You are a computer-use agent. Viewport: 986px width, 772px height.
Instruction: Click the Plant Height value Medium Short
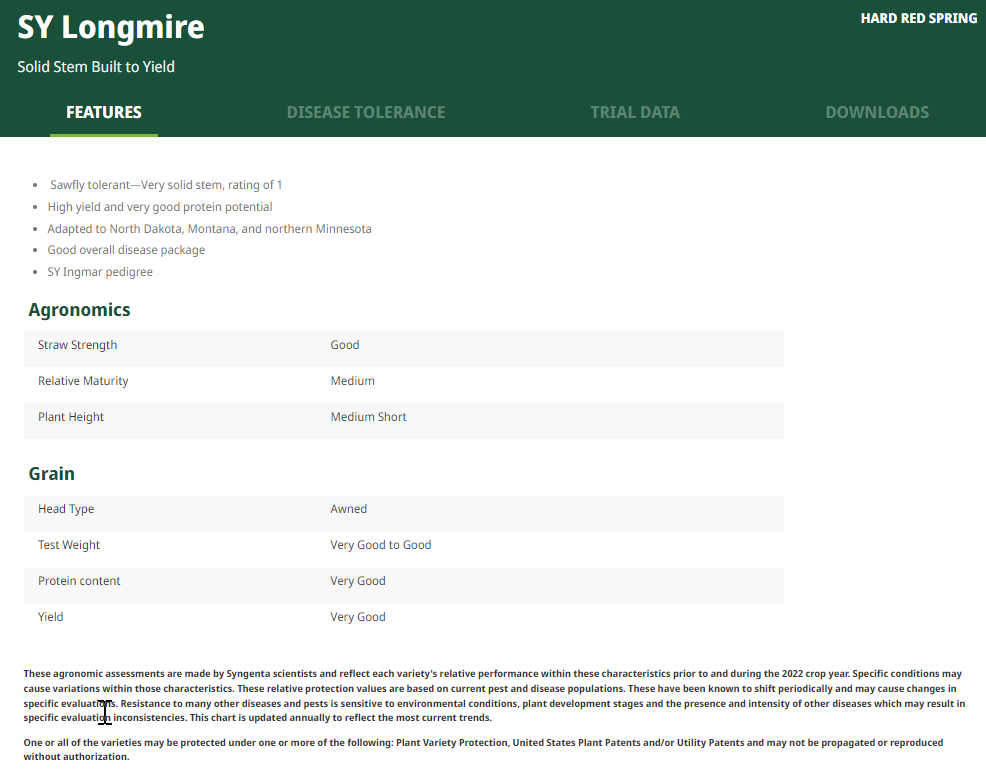pyautogui.click(x=368, y=417)
